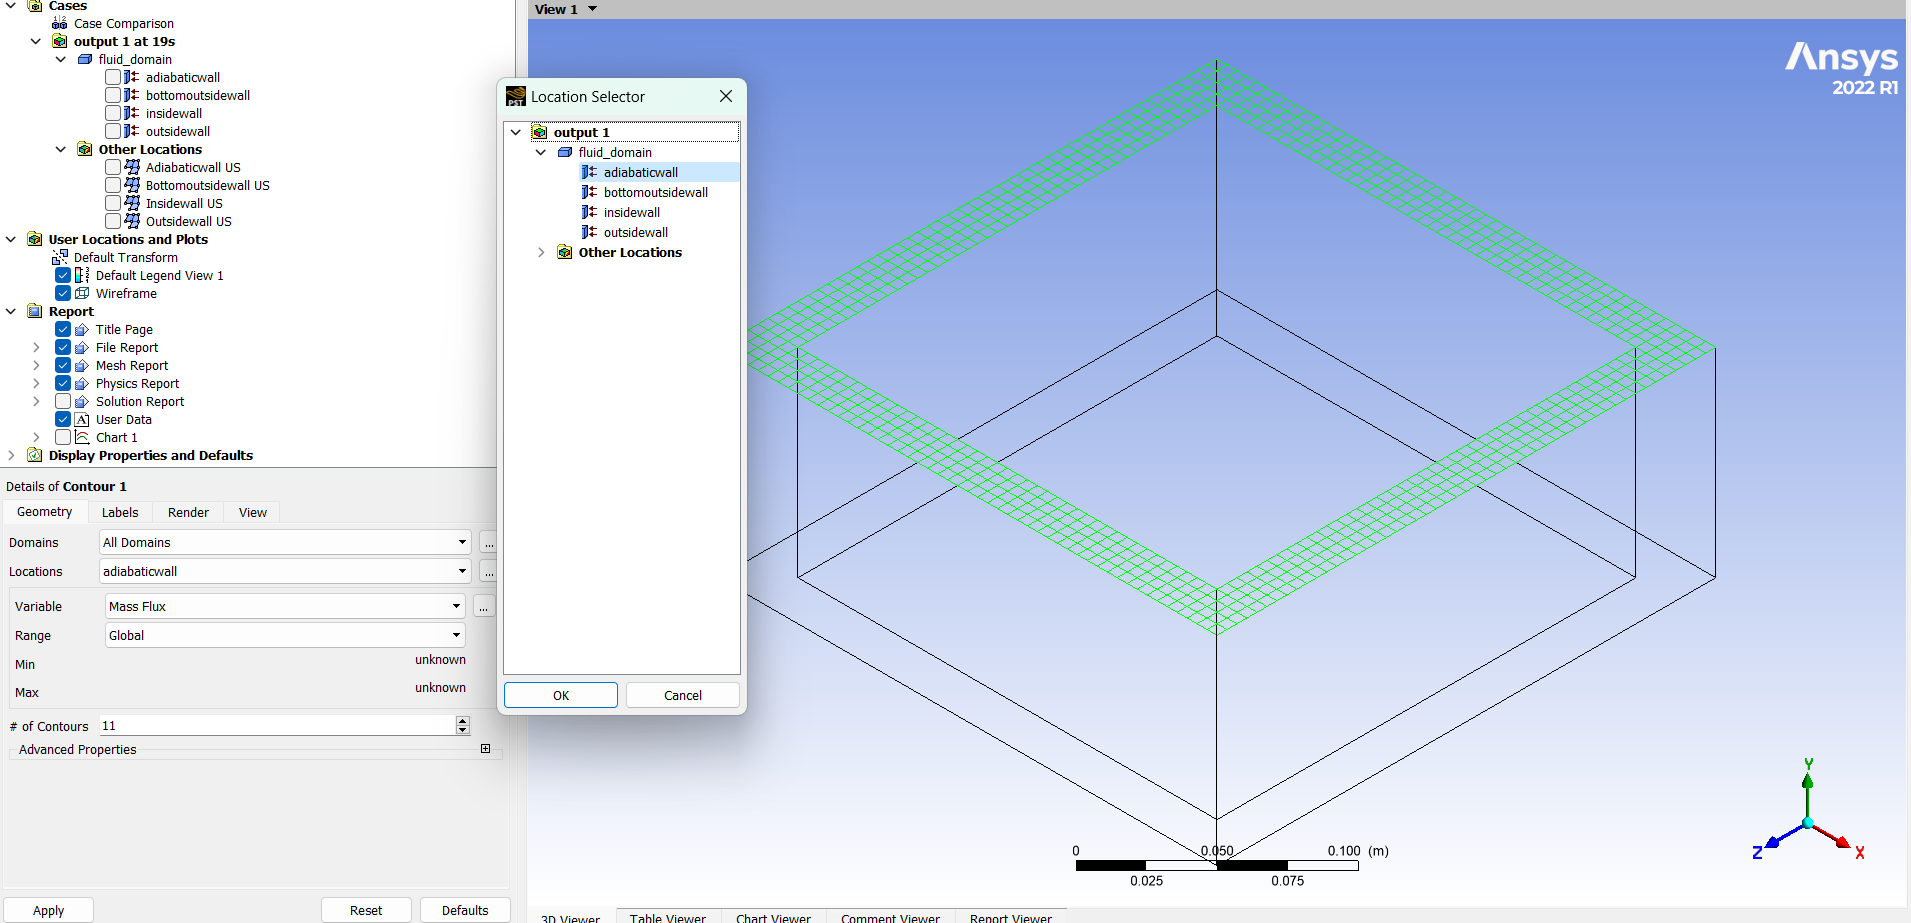Click the Adiabaticwall US location icon

click(x=132, y=167)
